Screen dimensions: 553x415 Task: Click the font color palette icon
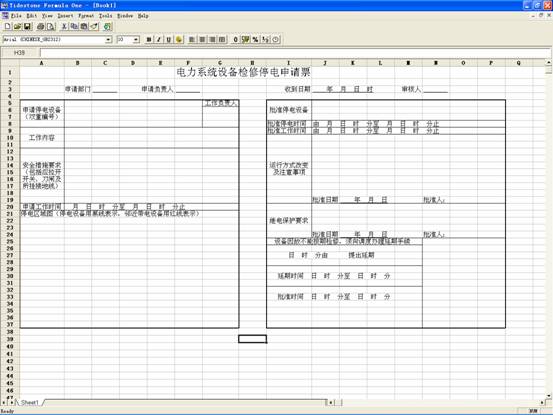pos(179,39)
